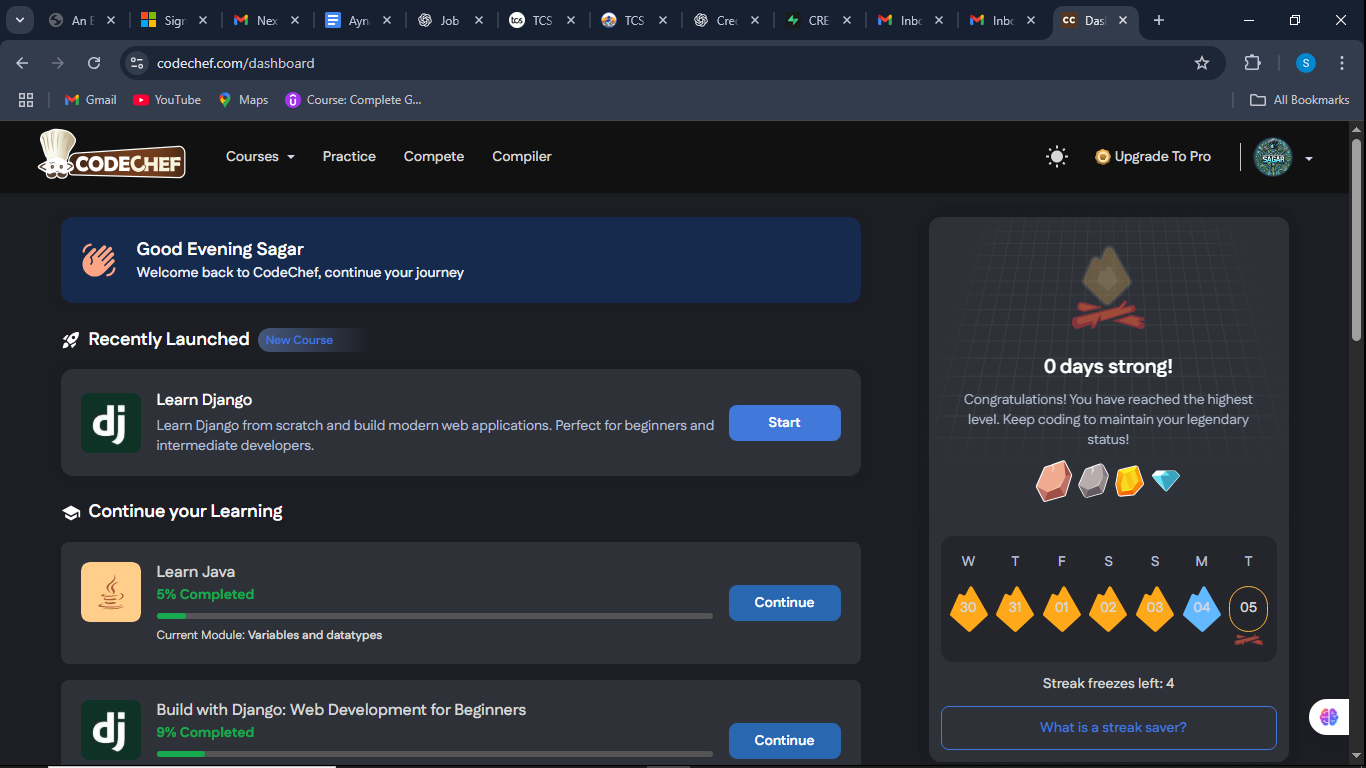Switch to the Nex Gmail tab
Viewport: 1366px width, 768px height.
(x=266, y=20)
